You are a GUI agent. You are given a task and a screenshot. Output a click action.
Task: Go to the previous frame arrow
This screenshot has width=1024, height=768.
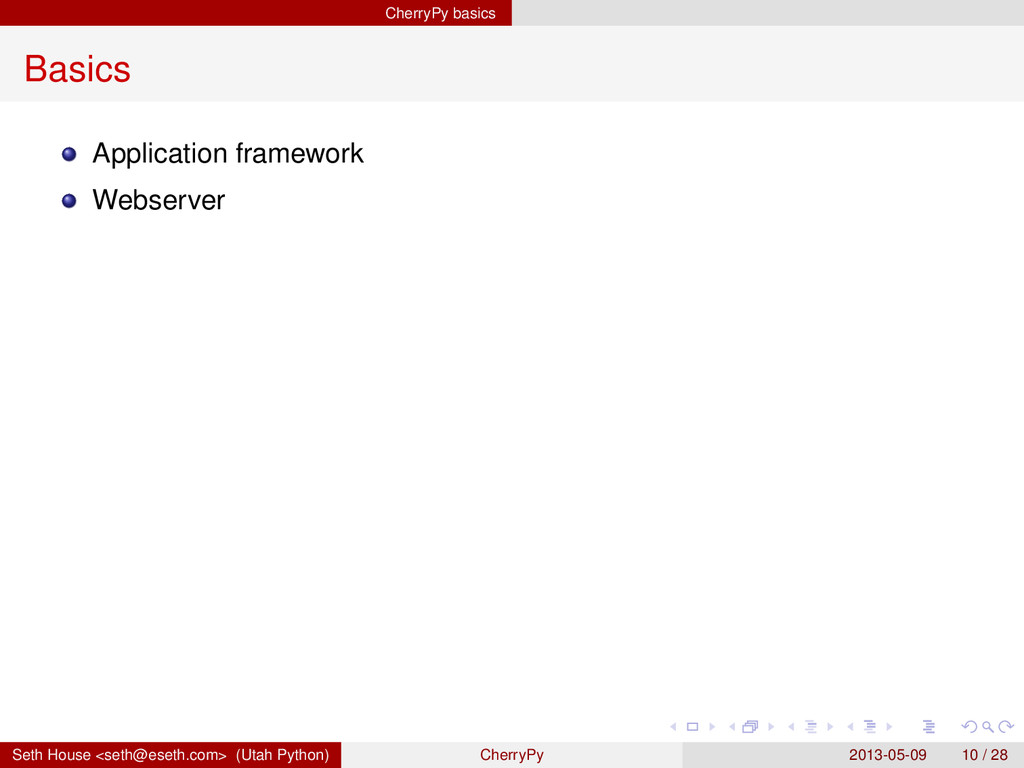732,726
